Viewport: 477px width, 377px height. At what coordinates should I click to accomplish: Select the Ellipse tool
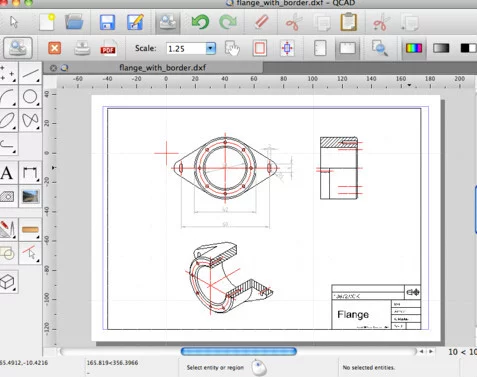[x=7, y=120]
